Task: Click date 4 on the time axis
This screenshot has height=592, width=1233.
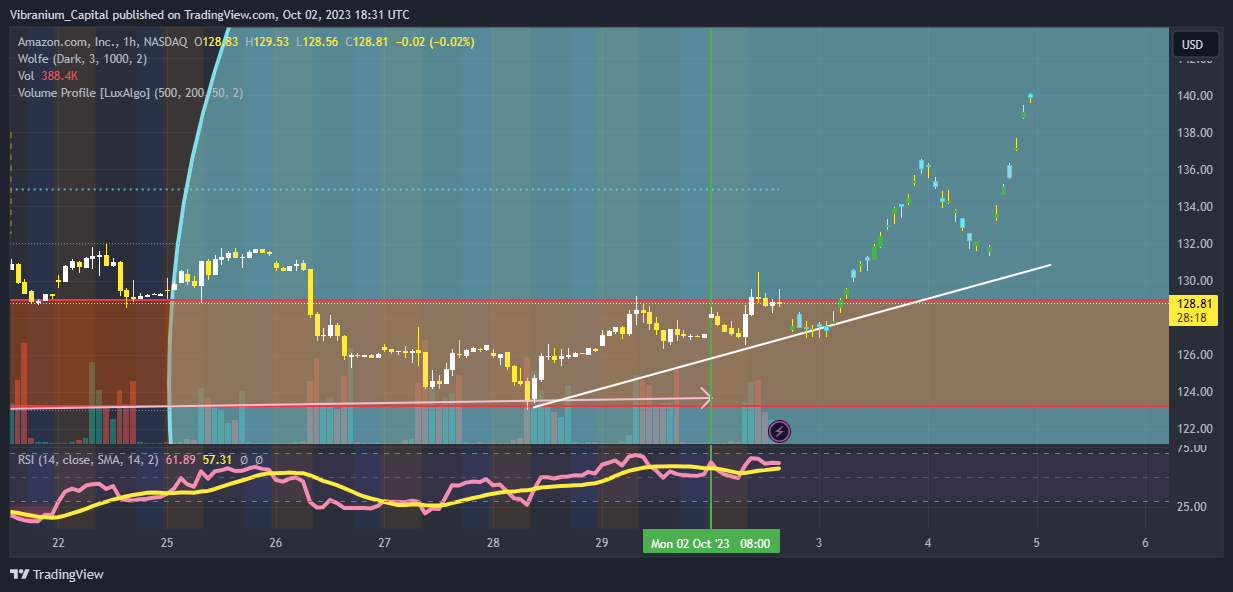Action: pos(928,543)
